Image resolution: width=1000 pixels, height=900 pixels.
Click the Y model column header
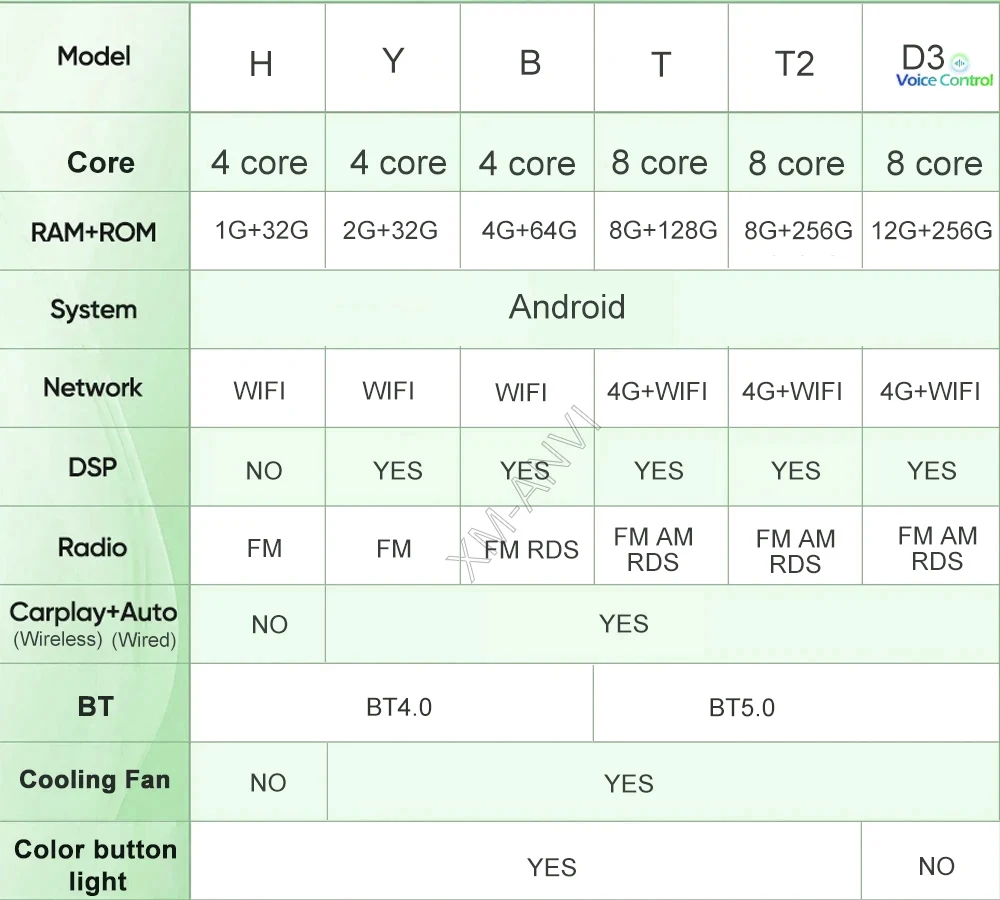tap(393, 62)
